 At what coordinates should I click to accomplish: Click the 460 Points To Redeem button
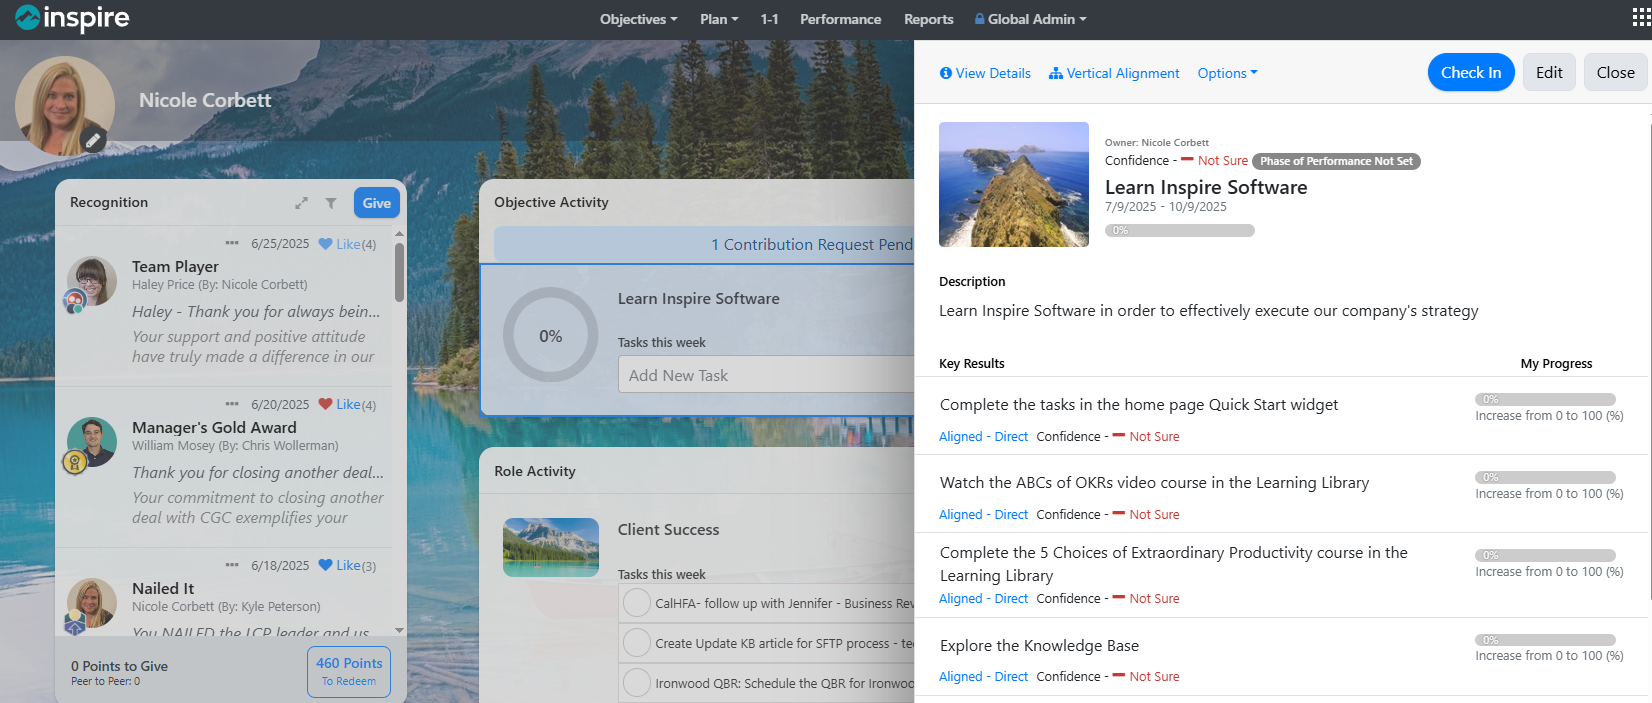[x=349, y=672]
